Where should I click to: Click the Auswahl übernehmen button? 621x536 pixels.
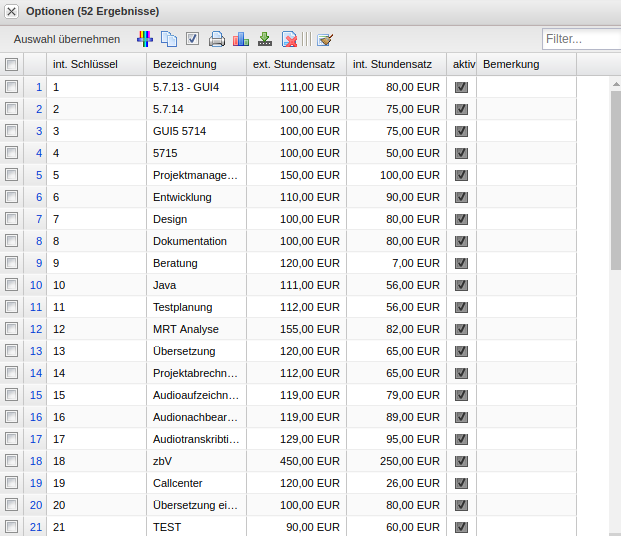67,40
